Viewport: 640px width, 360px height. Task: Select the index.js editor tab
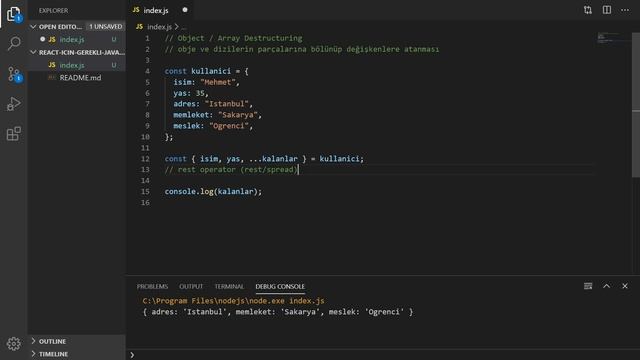click(x=160, y=10)
